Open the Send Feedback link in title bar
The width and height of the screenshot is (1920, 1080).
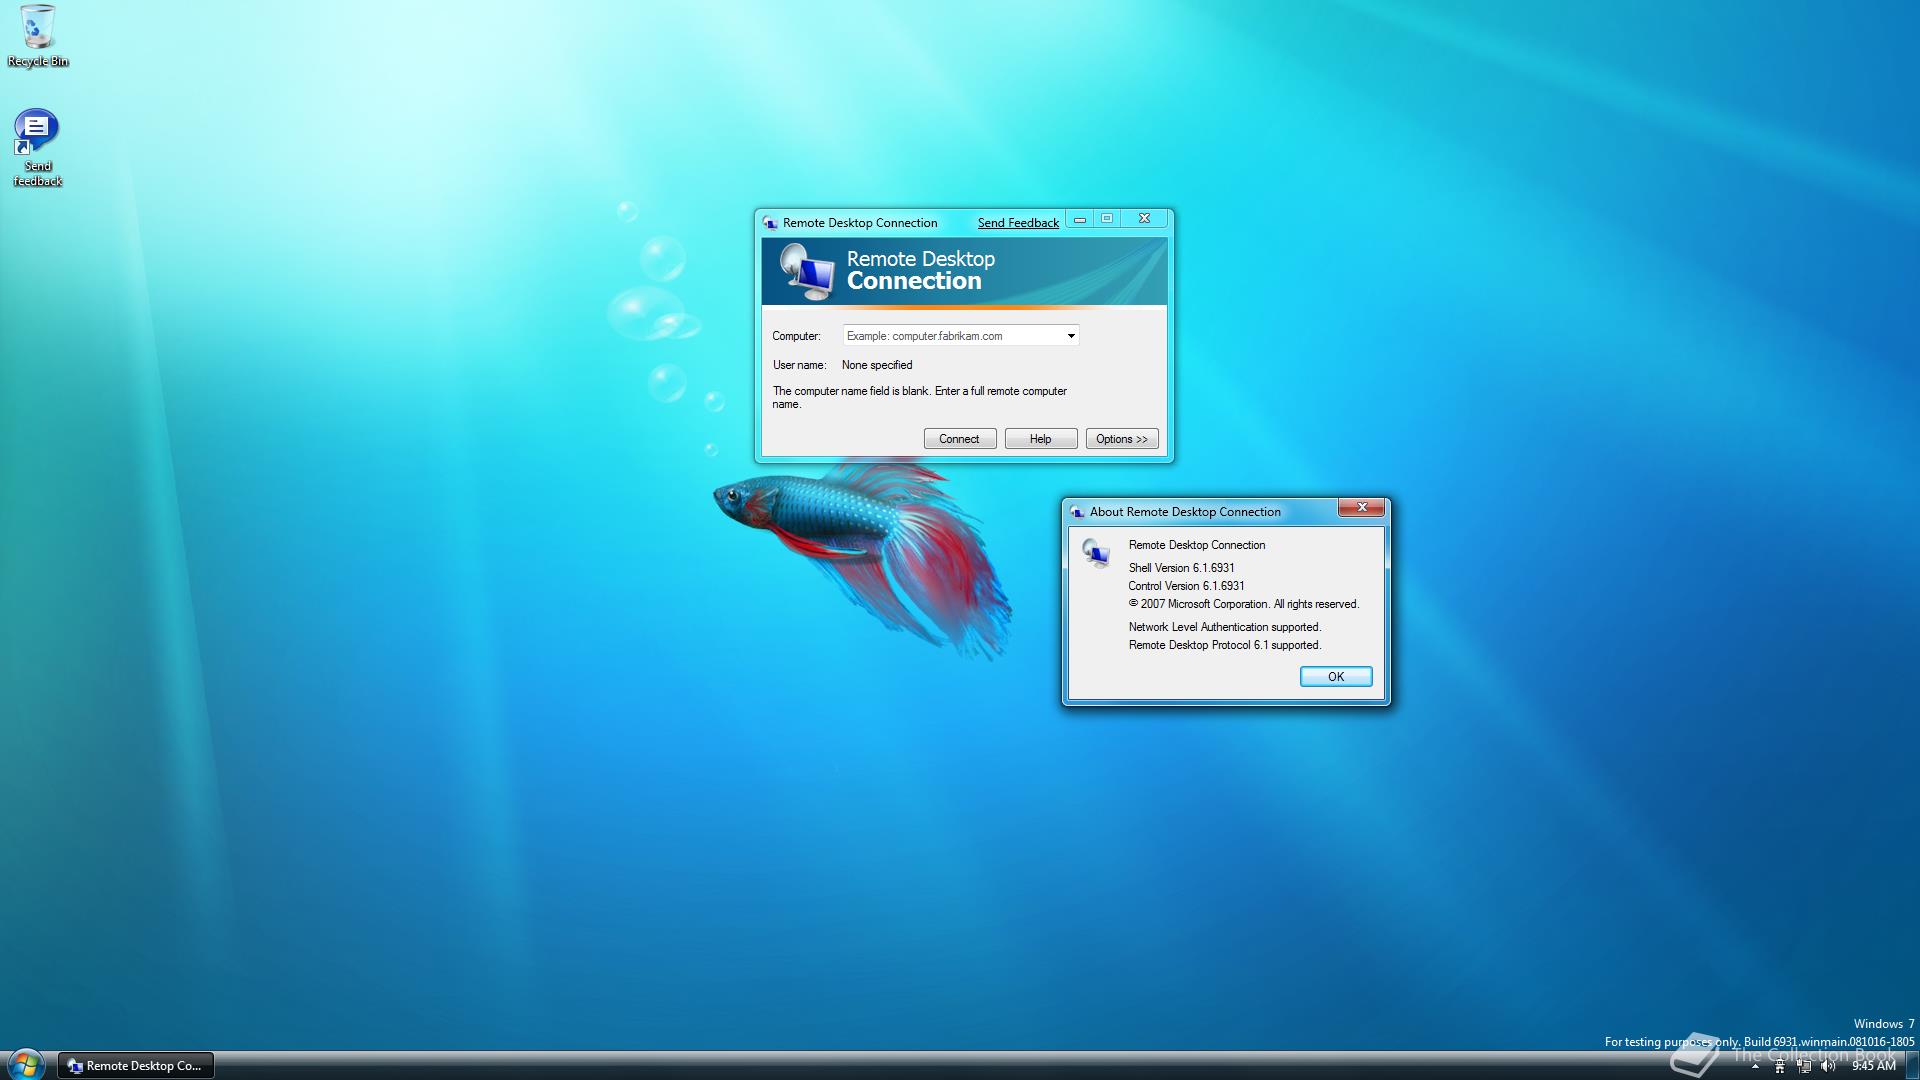click(x=1018, y=223)
